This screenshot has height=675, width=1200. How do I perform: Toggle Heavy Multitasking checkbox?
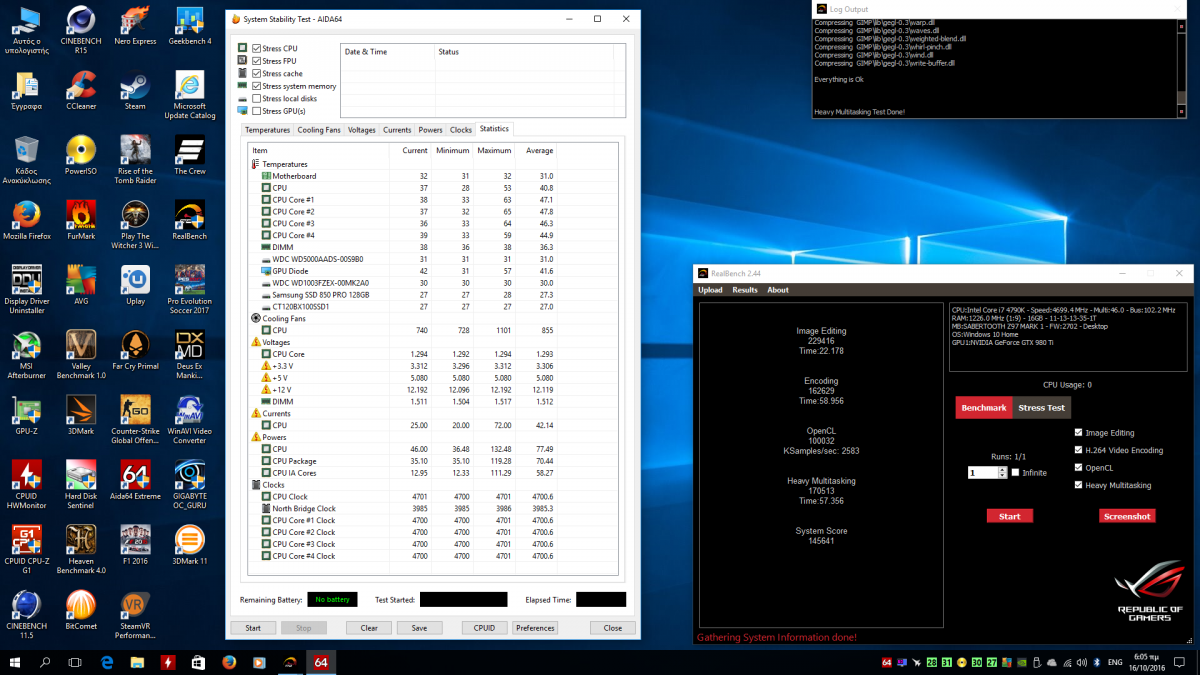point(1078,485)
